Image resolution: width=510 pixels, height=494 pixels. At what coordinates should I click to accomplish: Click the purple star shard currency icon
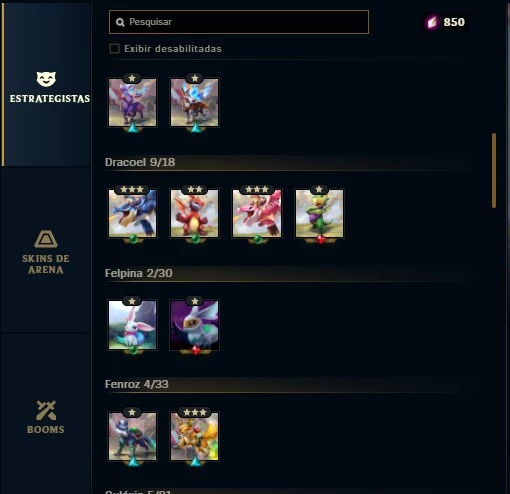[432, 22]
